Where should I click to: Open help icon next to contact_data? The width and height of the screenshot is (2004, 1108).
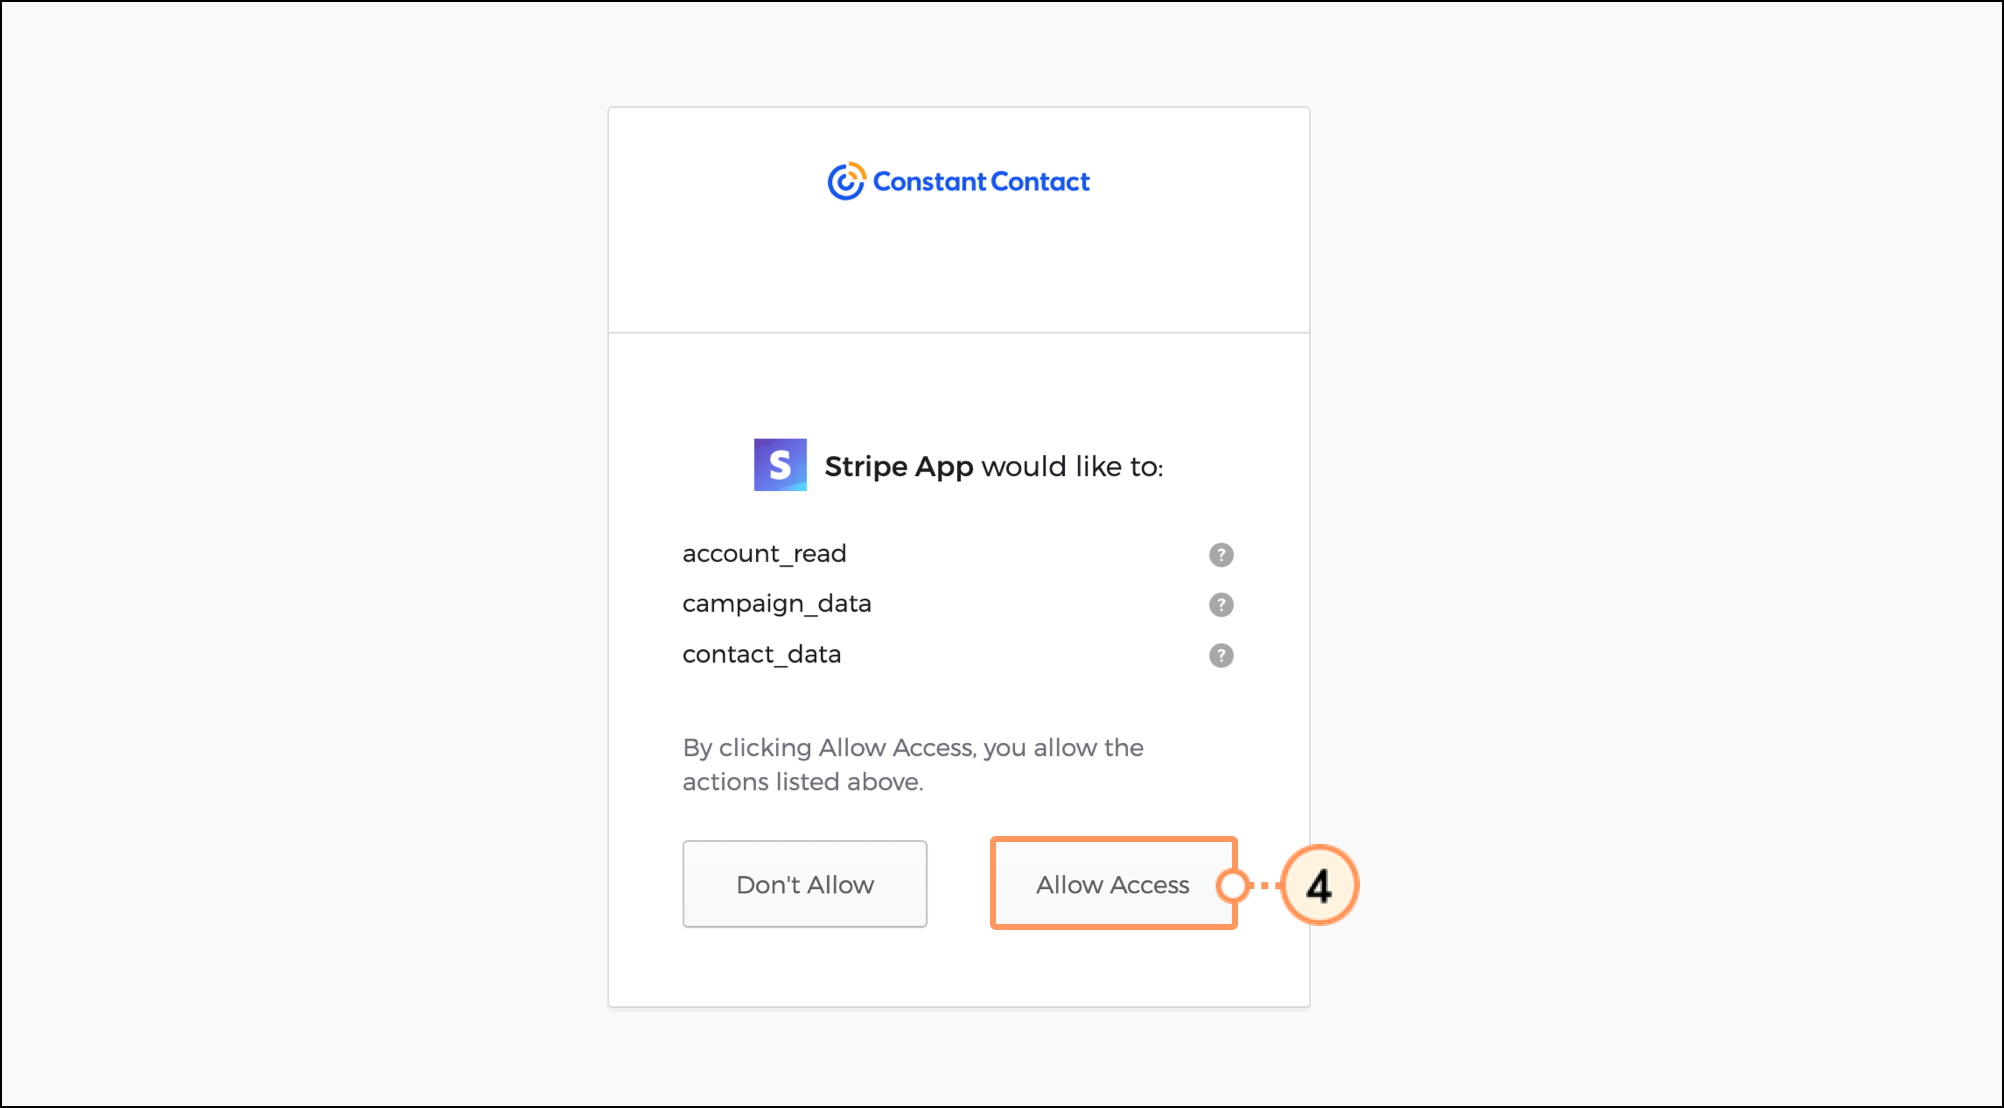(x=1221, y=655)
